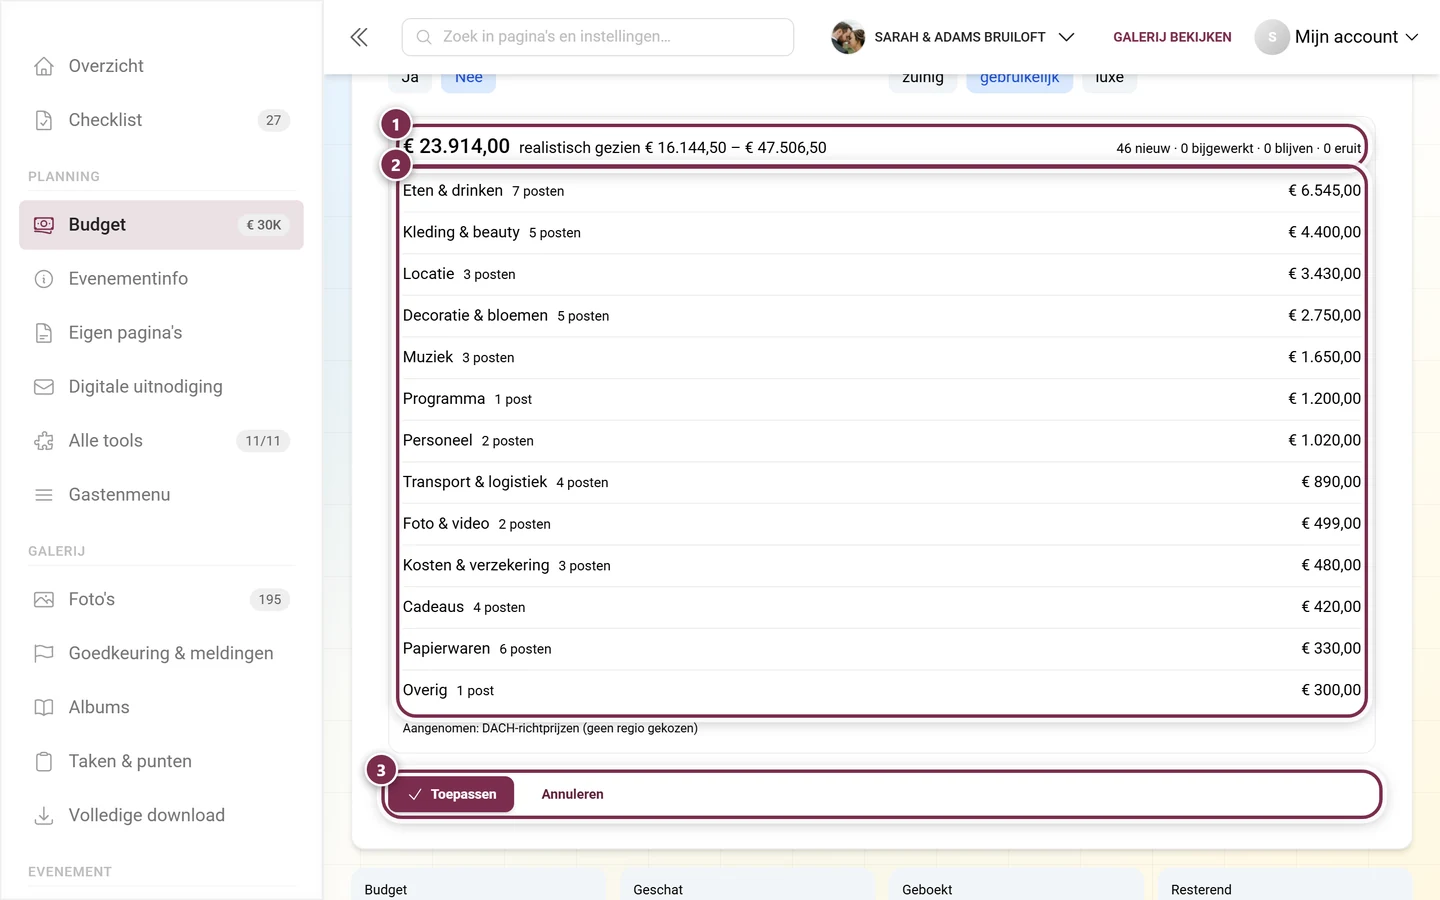Open Volledige download arrow icon

pyautogui.click(x=44, y=816)
